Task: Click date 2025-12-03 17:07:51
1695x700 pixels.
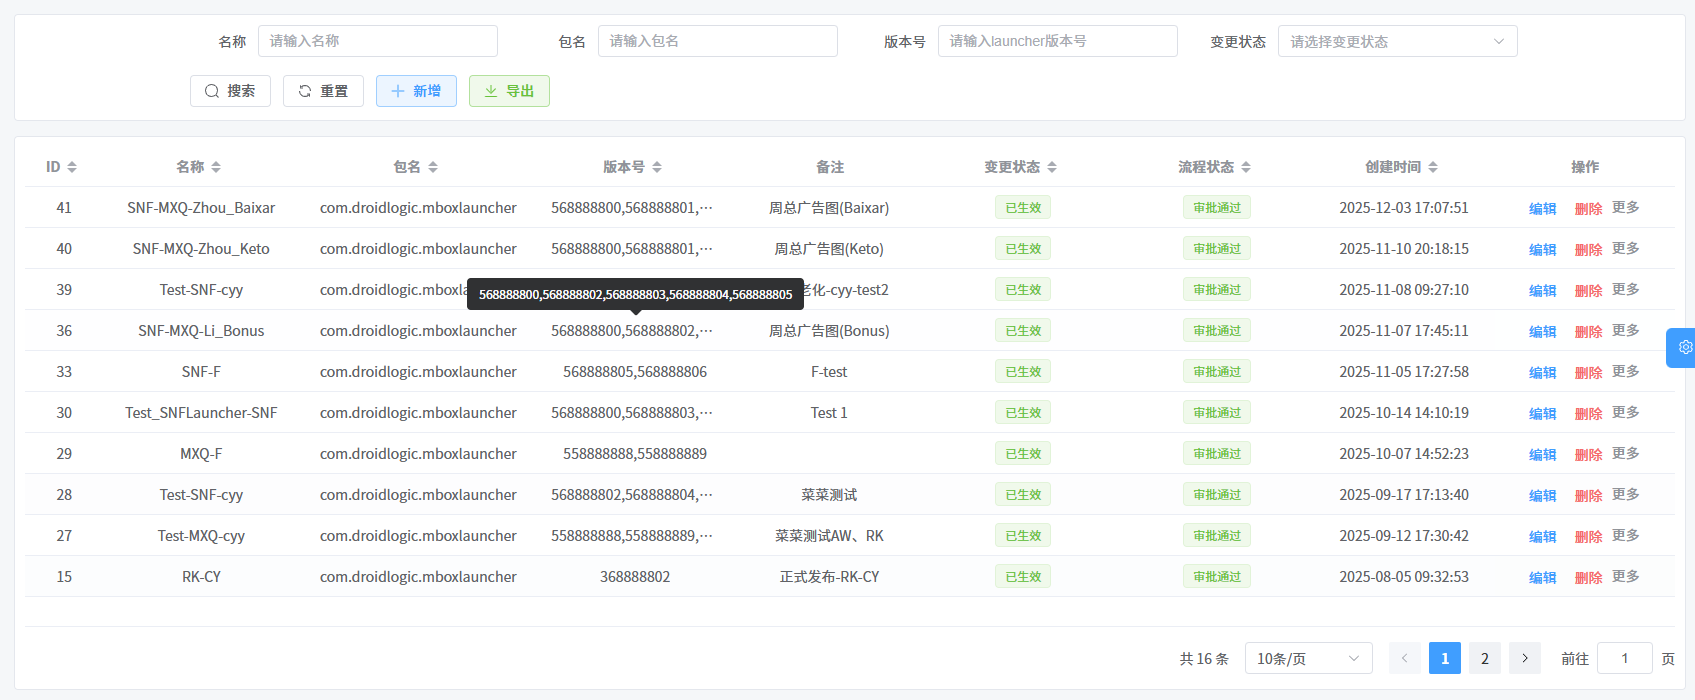Action: (1404, 208)
